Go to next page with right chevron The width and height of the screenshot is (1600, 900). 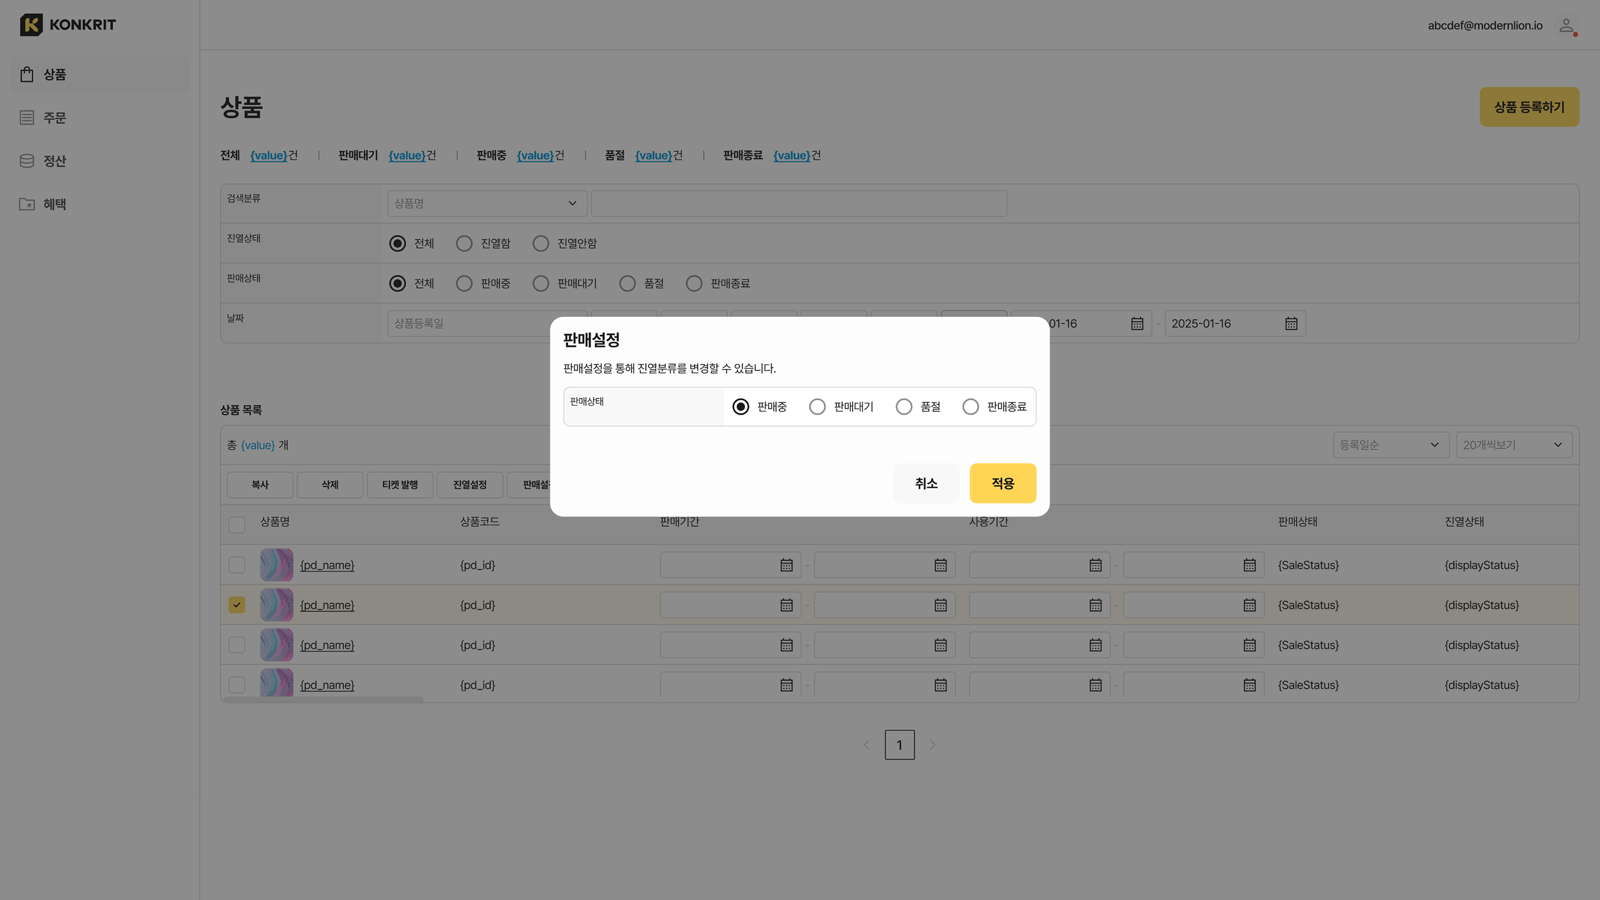click(933, 745)
